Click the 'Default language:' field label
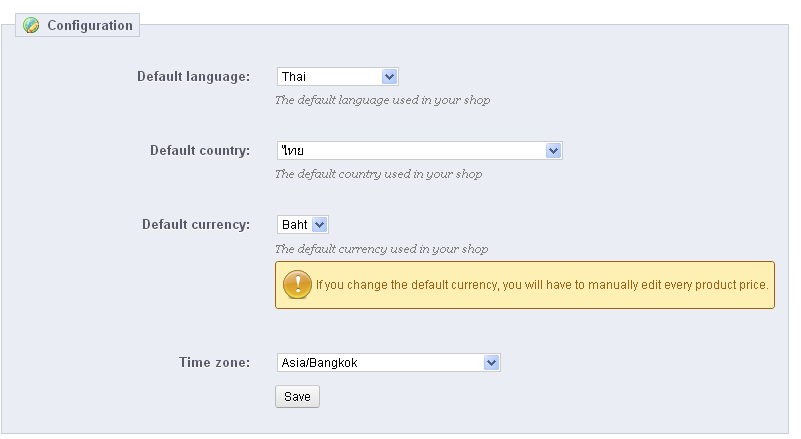The height and width of the screenshot is (439, 801). (193, 76)
